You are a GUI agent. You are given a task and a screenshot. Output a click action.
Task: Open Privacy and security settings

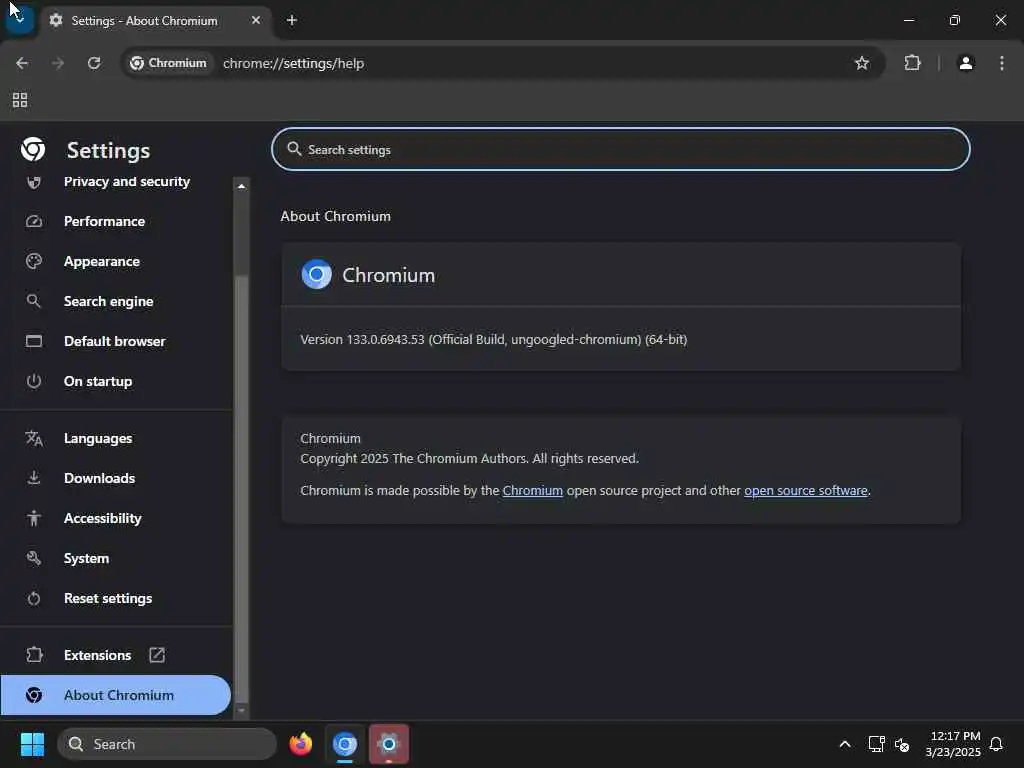116,182
